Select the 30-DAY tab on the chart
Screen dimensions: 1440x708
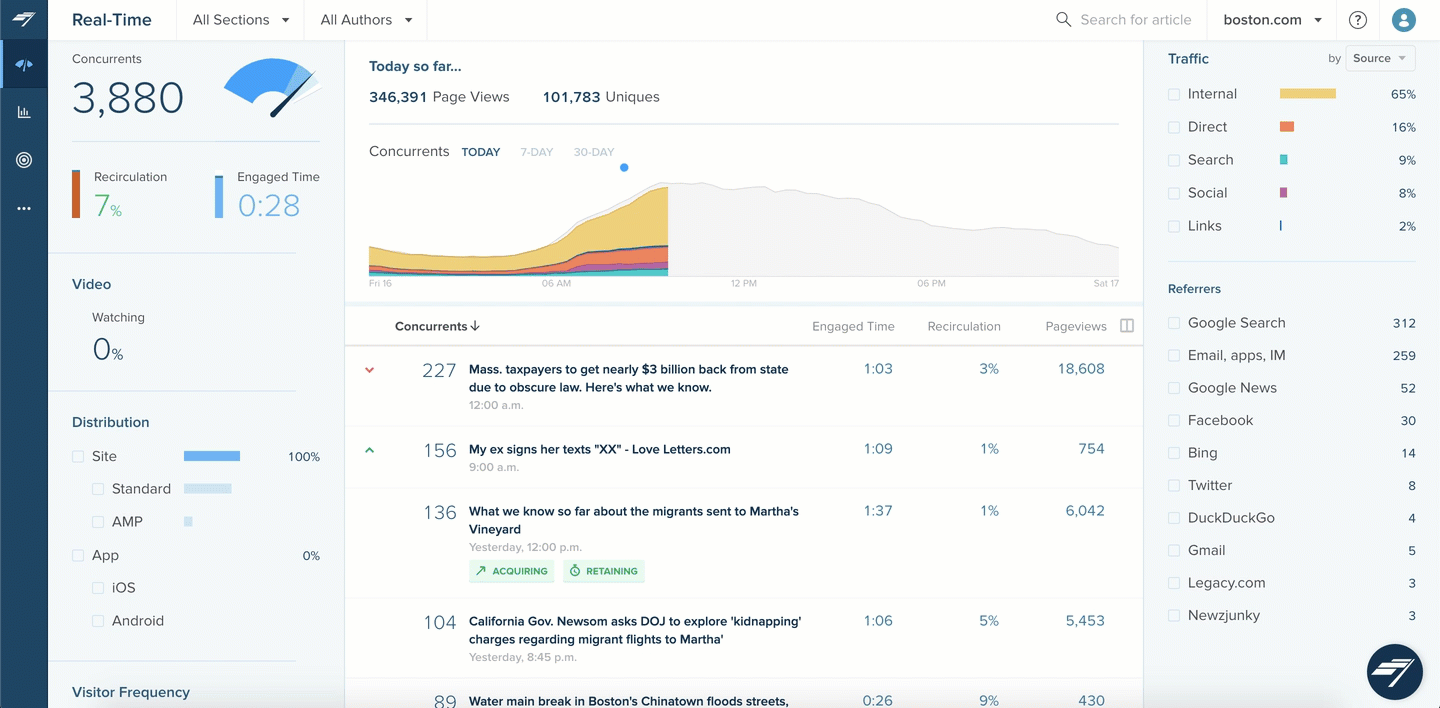593,152
